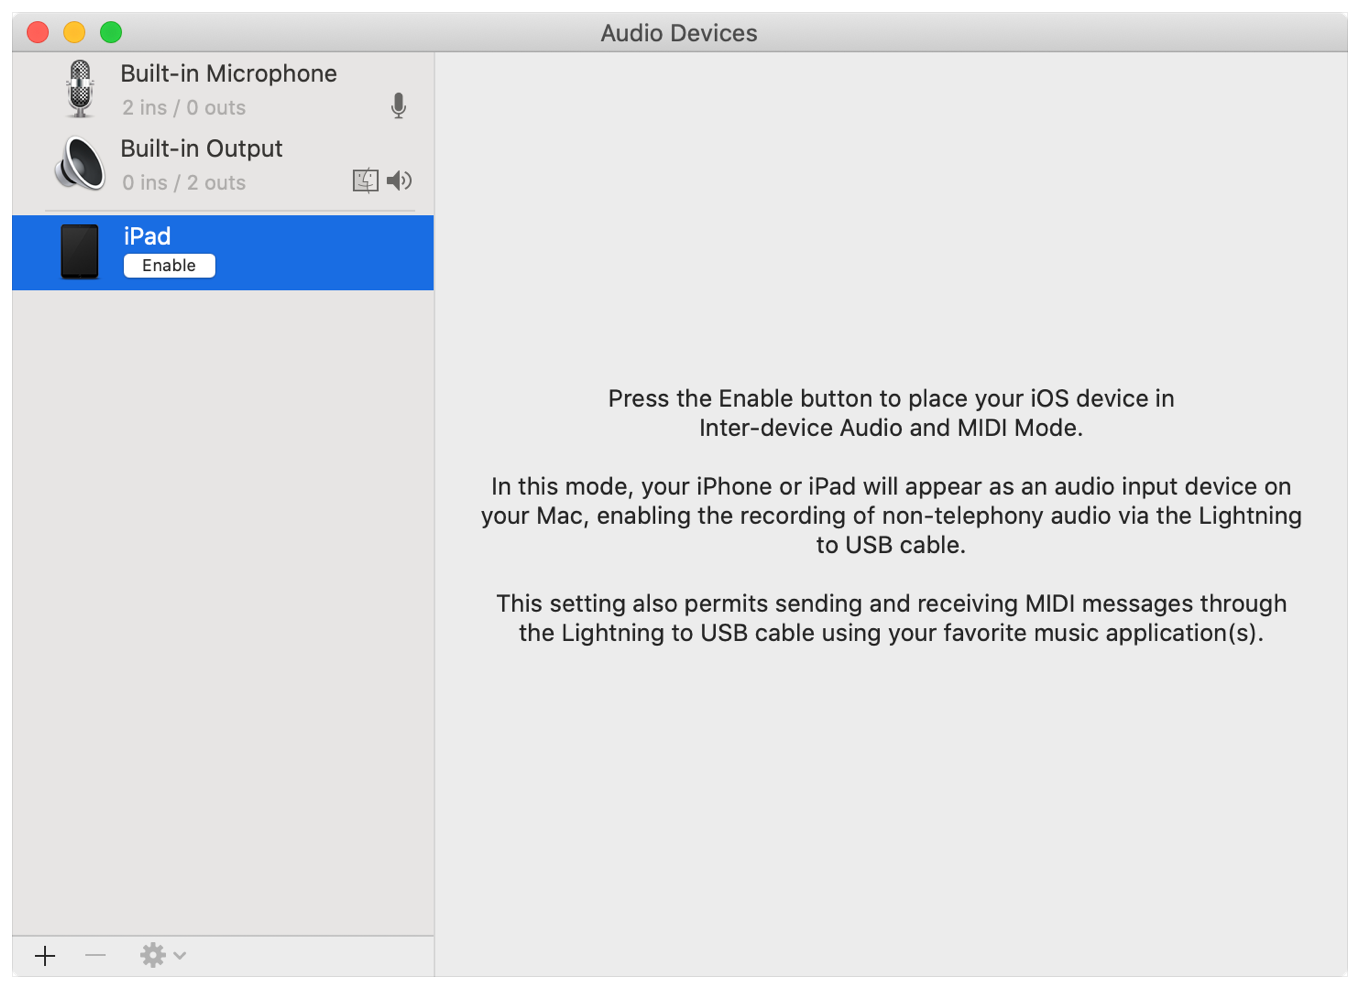
Task: Select the Built-in Microphone name label
Action: (x=228, y=74)
